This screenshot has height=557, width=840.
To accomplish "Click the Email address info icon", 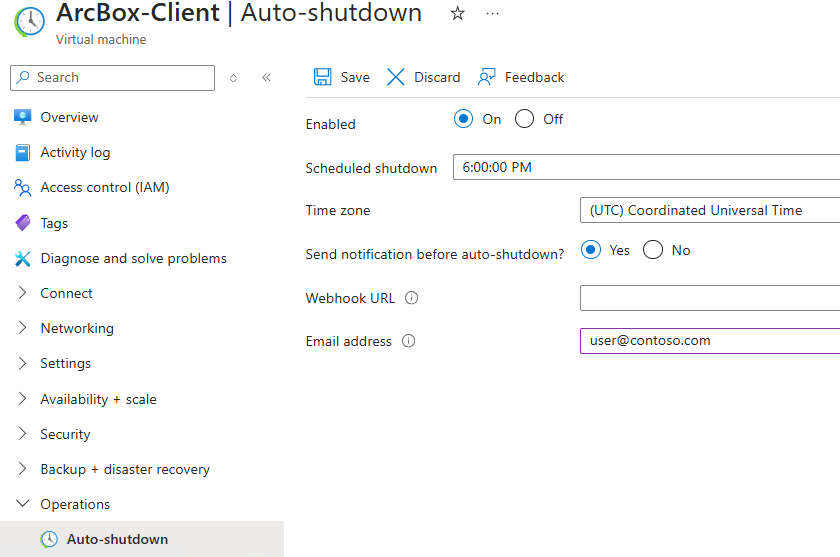I will pyautogui.click(x=408, y=341).
